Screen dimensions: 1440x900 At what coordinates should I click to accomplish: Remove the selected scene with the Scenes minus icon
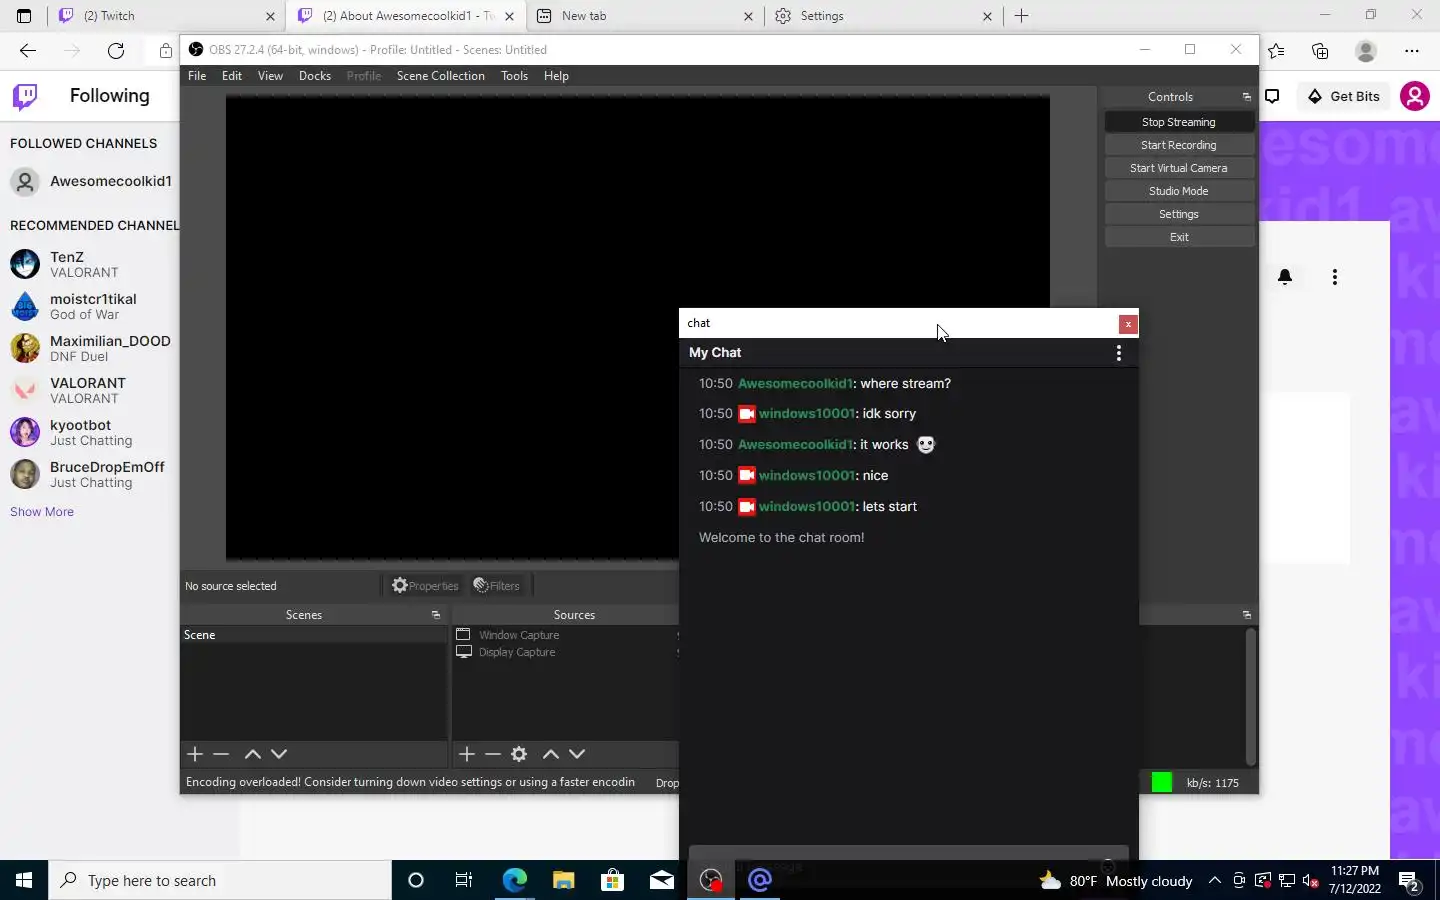point(222,754)
